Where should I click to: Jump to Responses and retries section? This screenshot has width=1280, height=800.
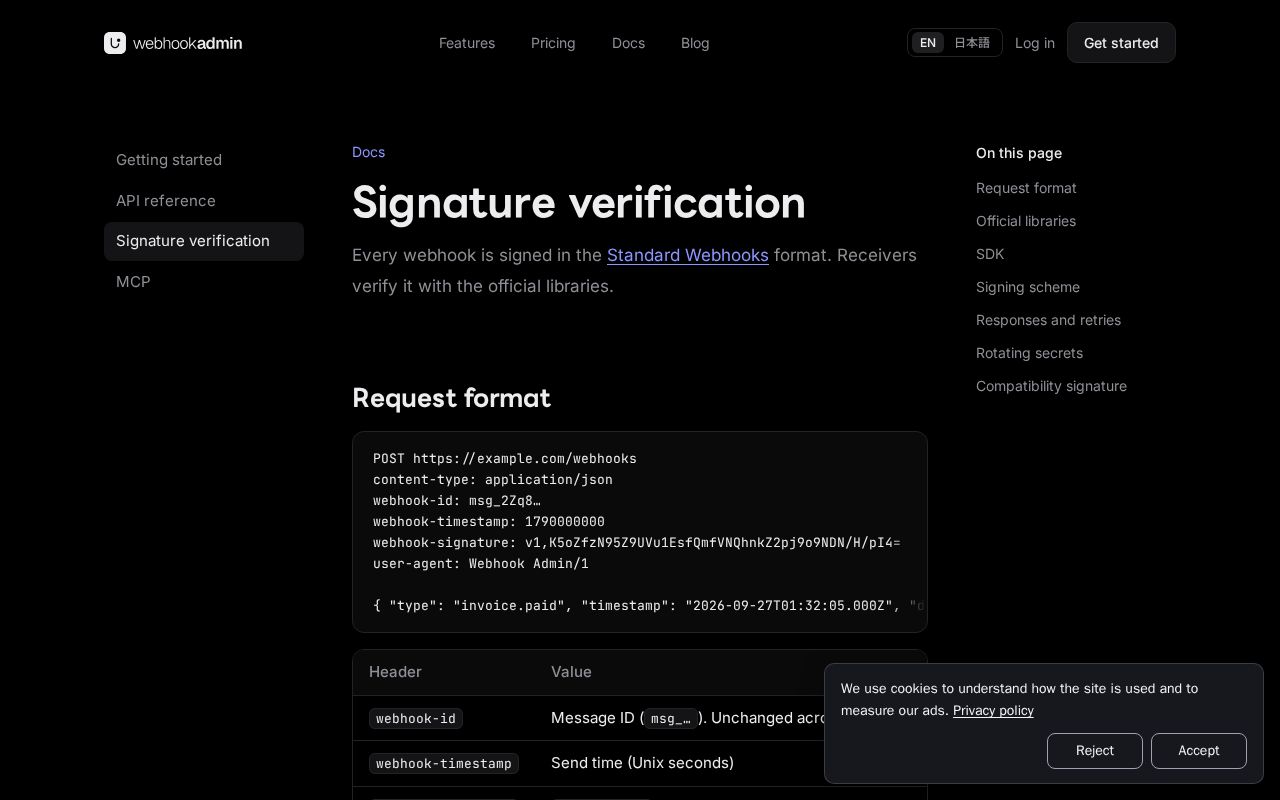click(x=1048, y=320)
